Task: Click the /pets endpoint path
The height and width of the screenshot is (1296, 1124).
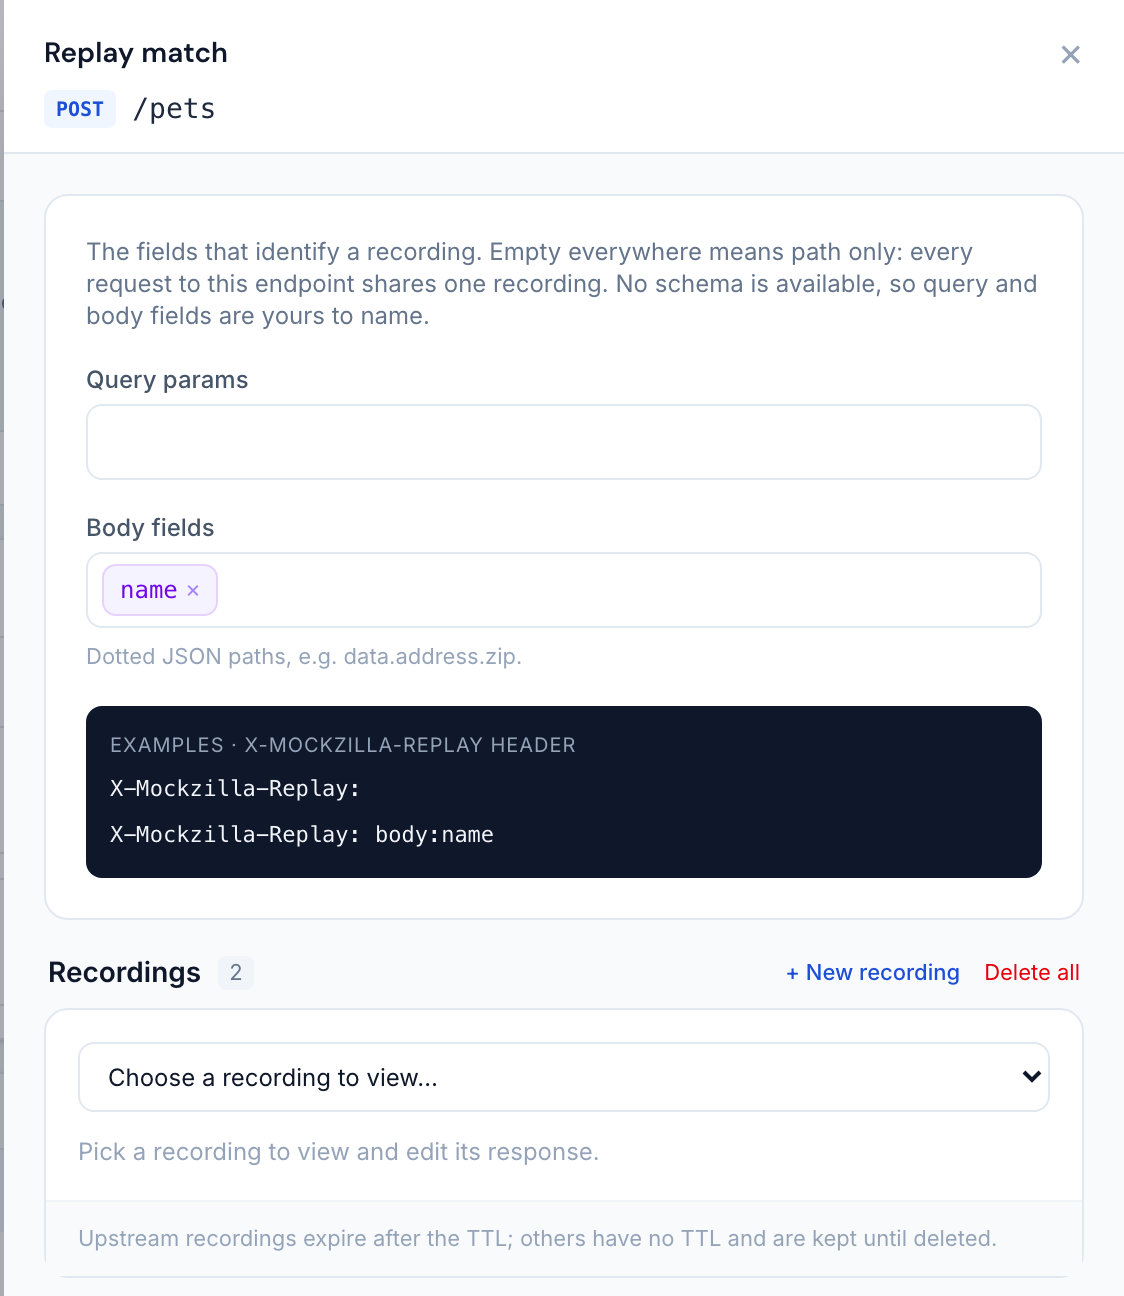Action: click(x=174, y=108)
